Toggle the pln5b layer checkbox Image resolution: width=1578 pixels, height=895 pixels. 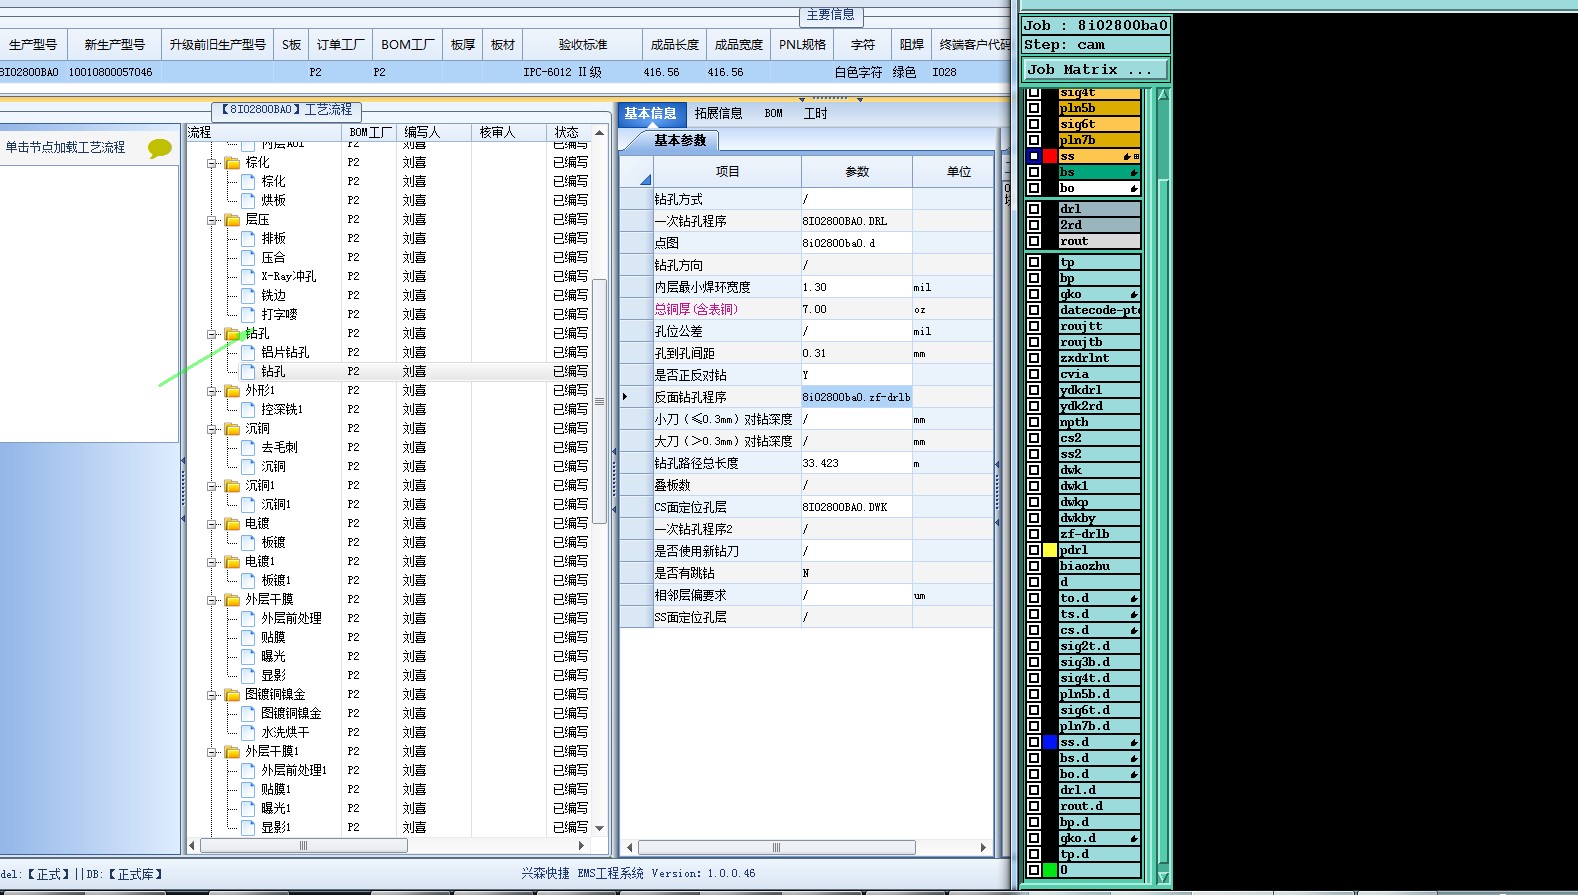coord(1034,108)
